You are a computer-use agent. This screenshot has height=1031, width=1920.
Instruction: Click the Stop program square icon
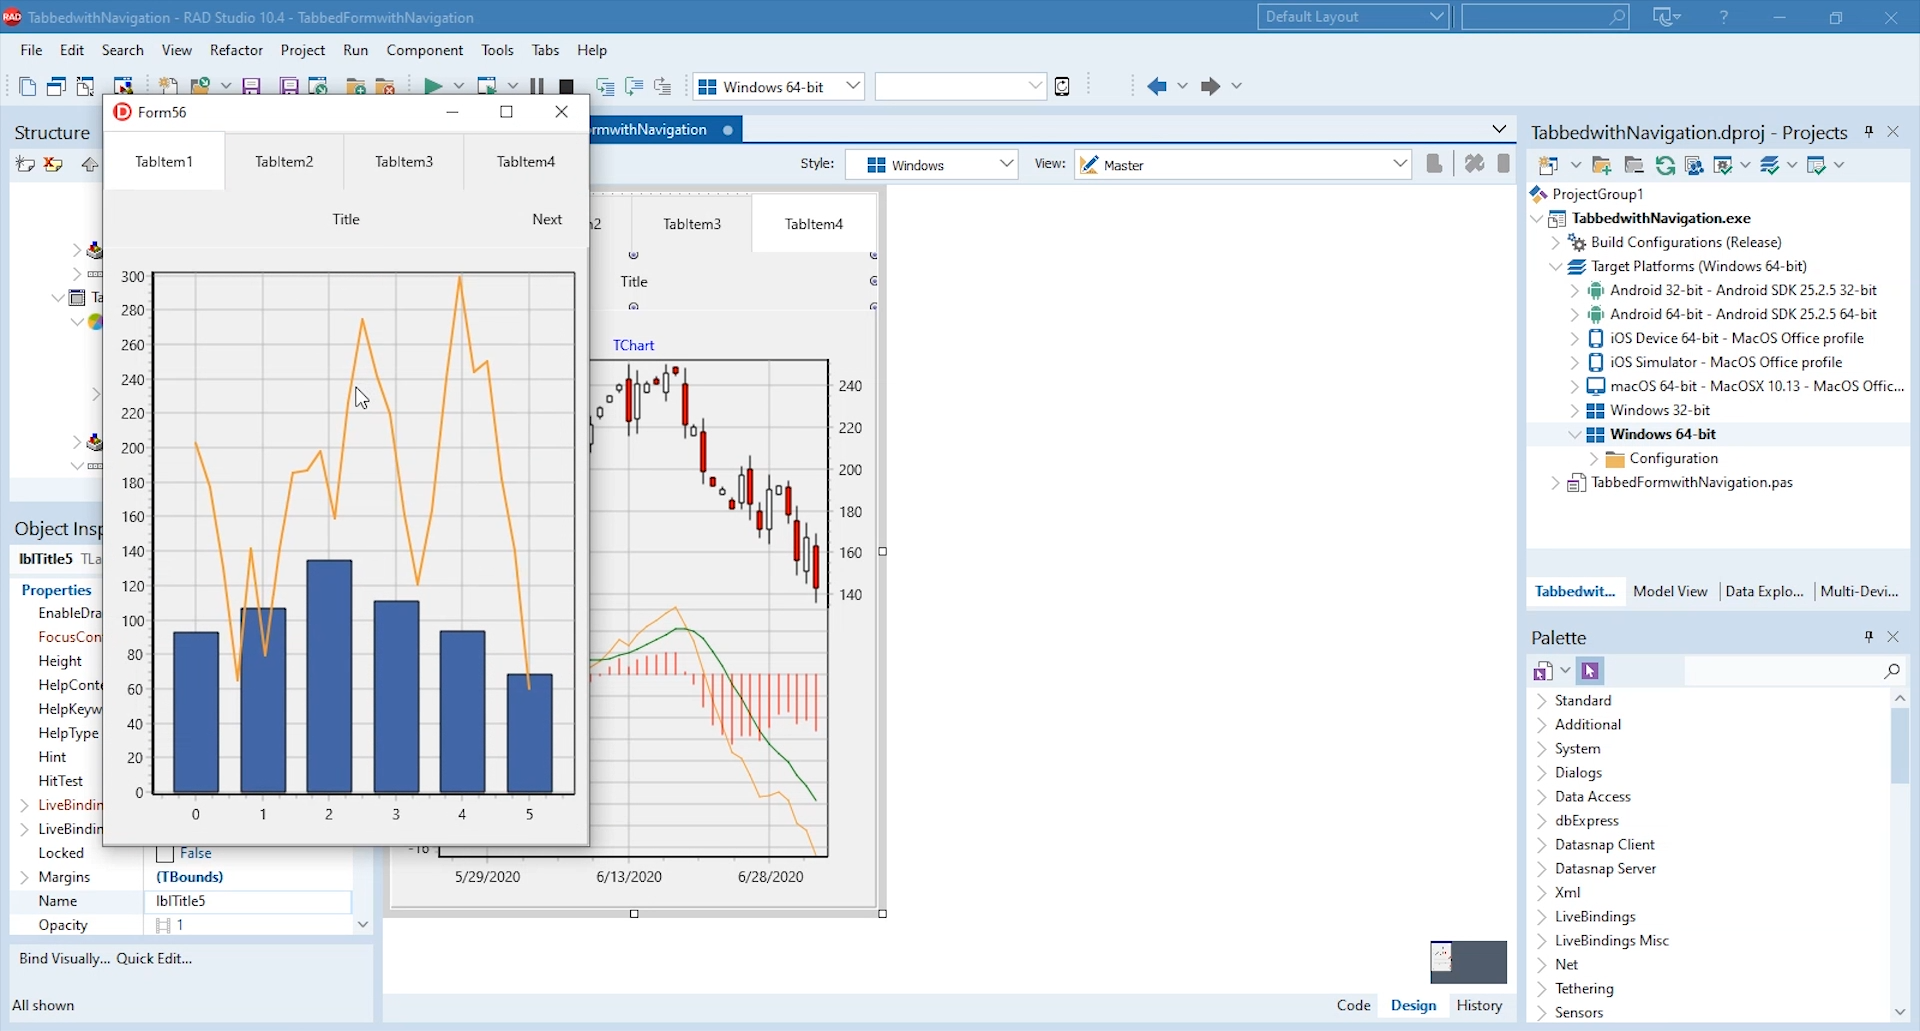567,87
